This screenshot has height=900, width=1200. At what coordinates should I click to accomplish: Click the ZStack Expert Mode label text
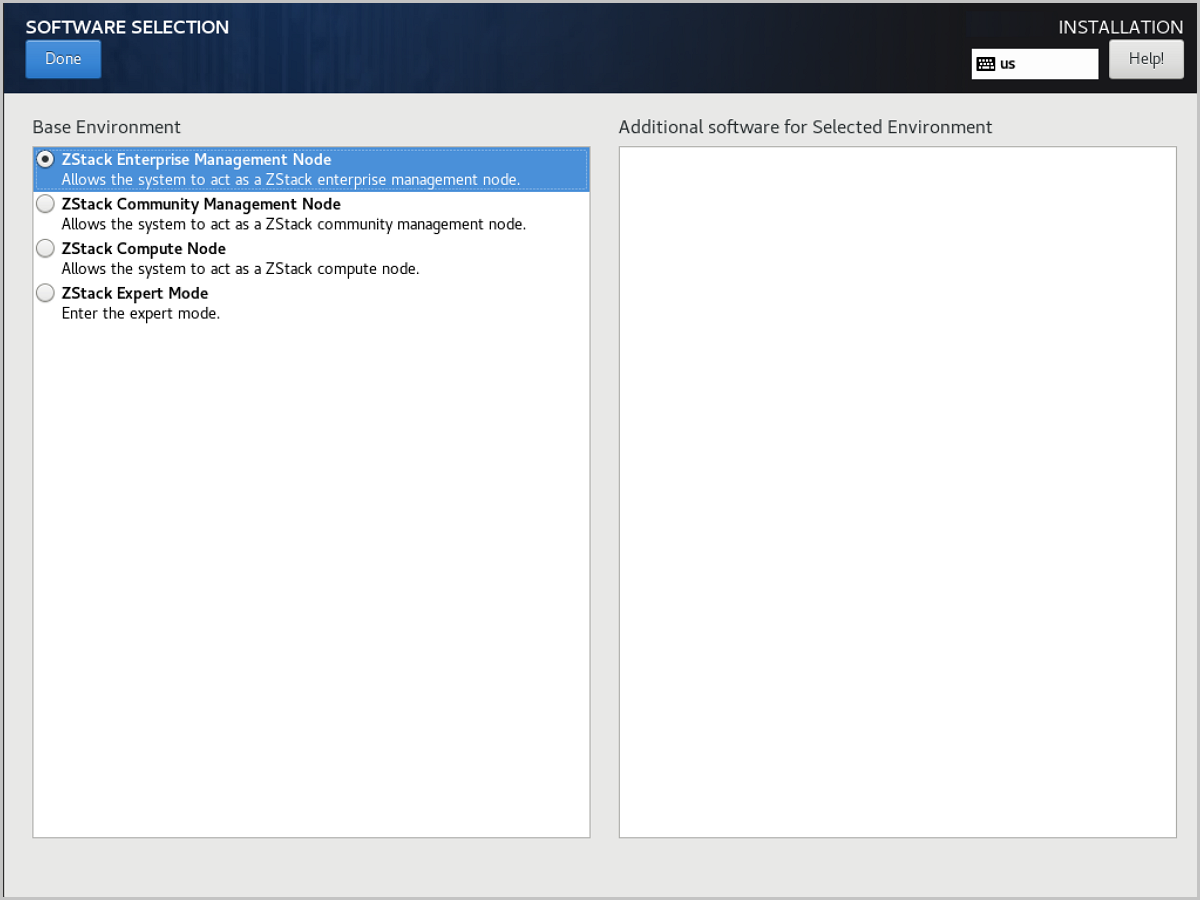(134, 292)
